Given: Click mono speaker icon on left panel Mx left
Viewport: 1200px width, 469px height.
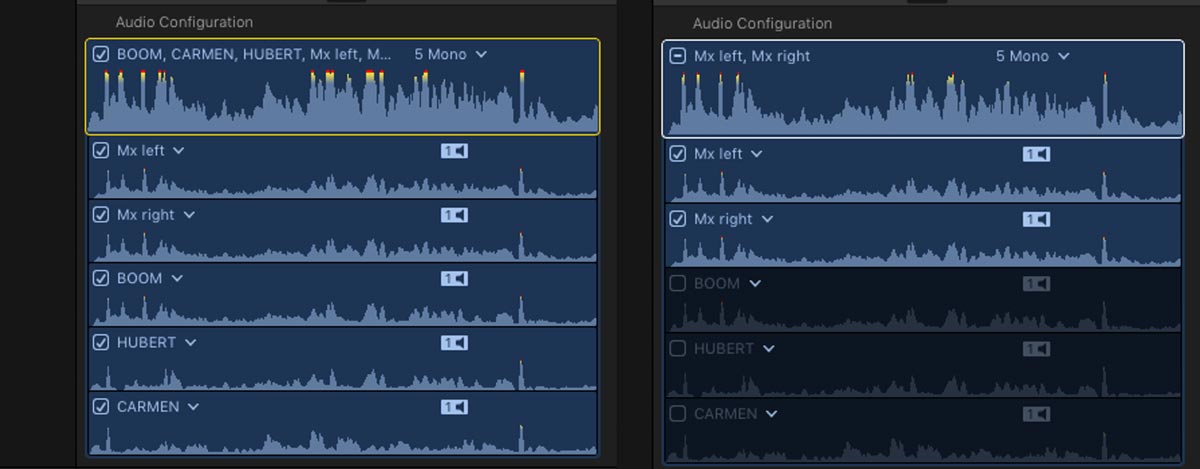Looking at the screenshot, I should pos(454,151).
